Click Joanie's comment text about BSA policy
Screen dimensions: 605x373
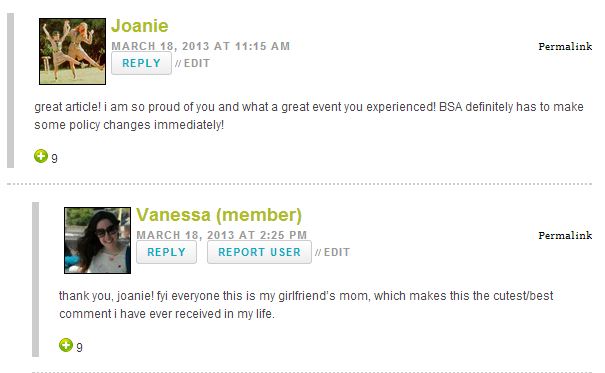[309, 116]
